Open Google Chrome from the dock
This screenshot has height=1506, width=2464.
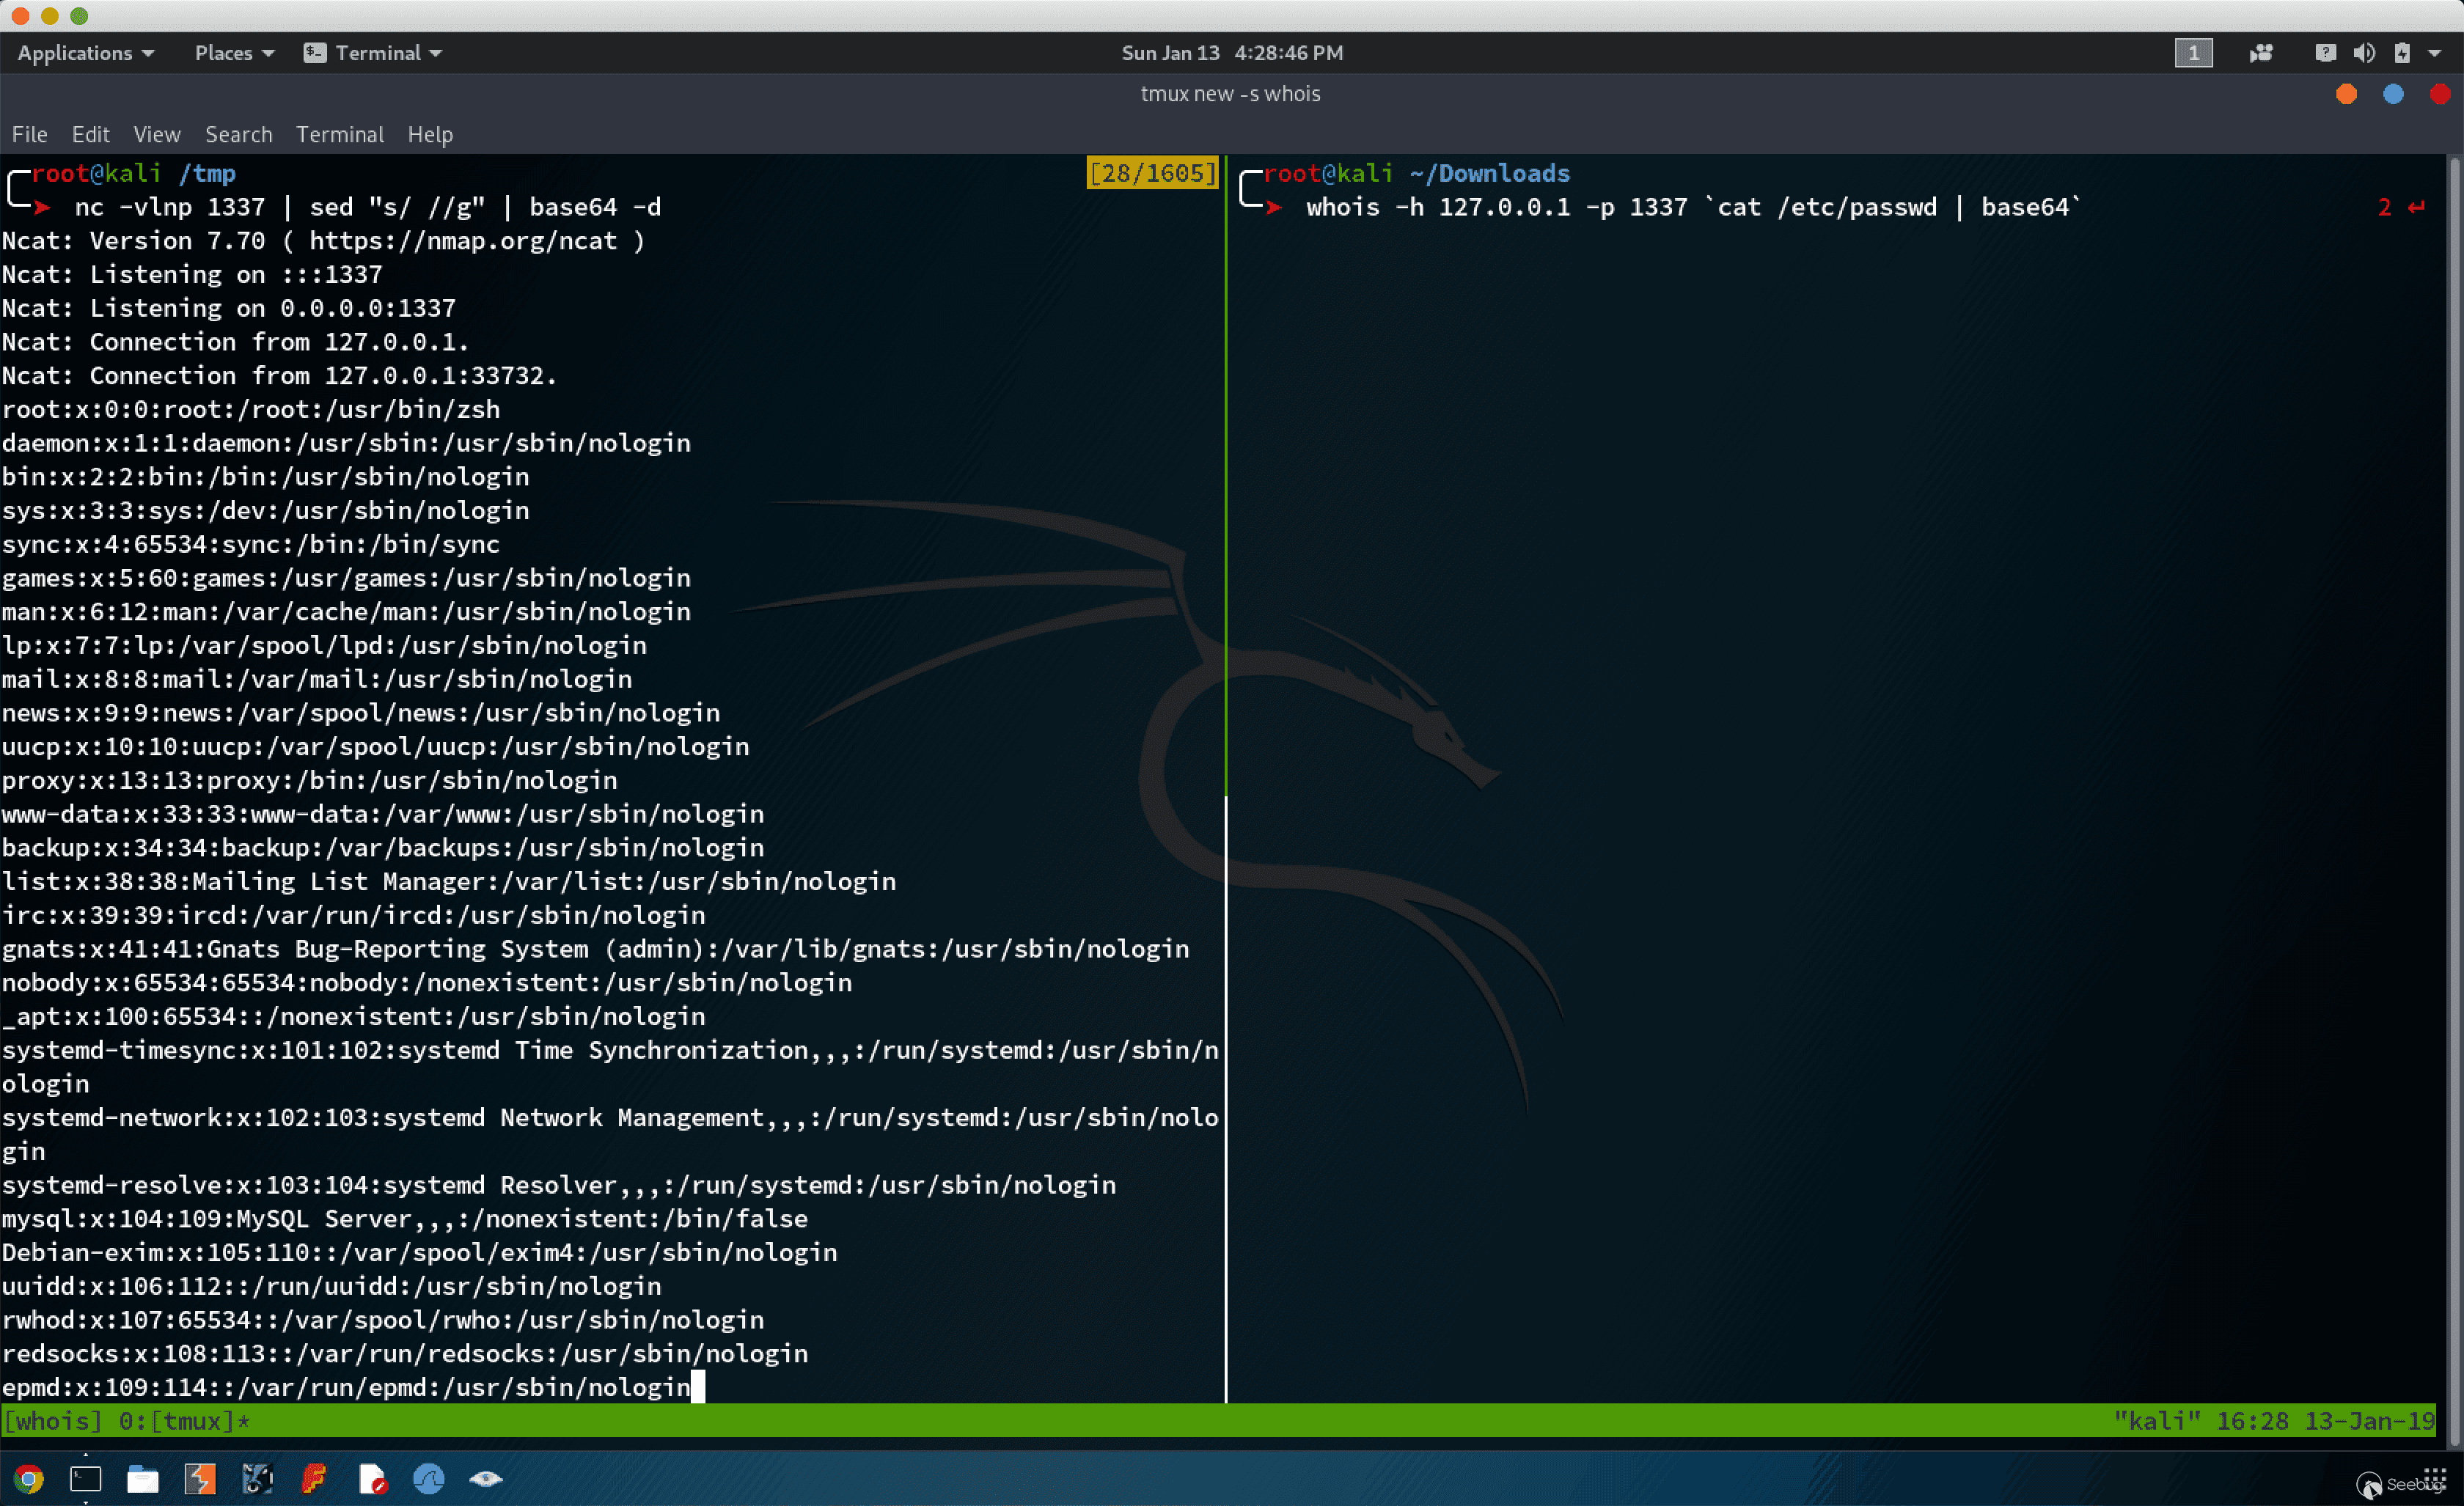[28, 1478]
